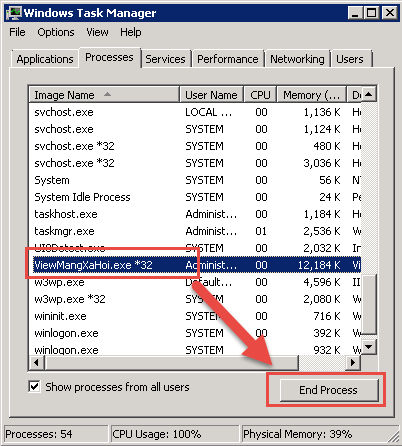Select the System Idle Process row
The image size is (402, 446).
(x=195, y=197)
